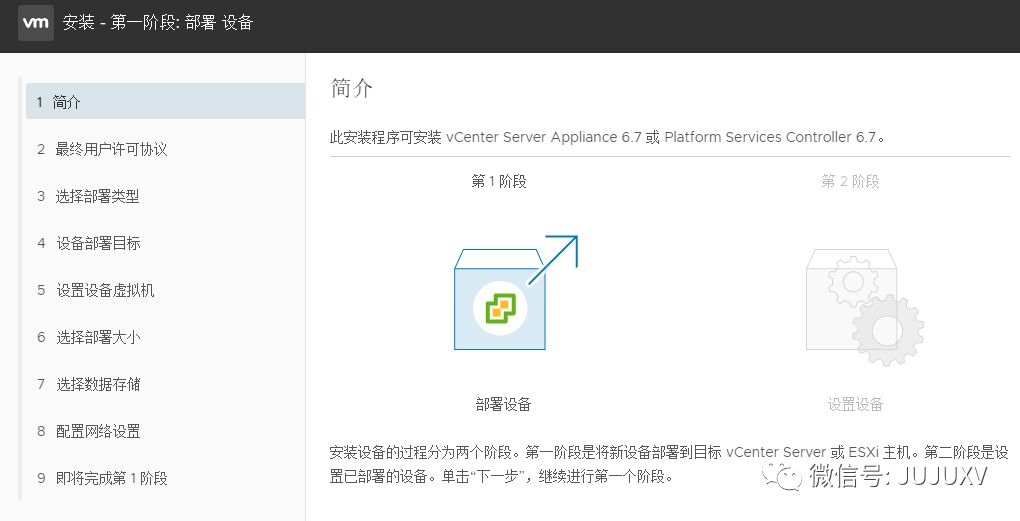Click the green vCenter emblem in box
This screenshot has height=521, width=1020.
pos(500,308)
